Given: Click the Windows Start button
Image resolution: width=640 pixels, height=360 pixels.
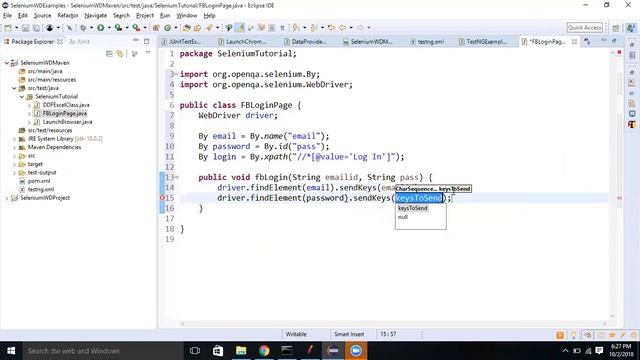Looking at the screenshot, I should coord(11,351).
